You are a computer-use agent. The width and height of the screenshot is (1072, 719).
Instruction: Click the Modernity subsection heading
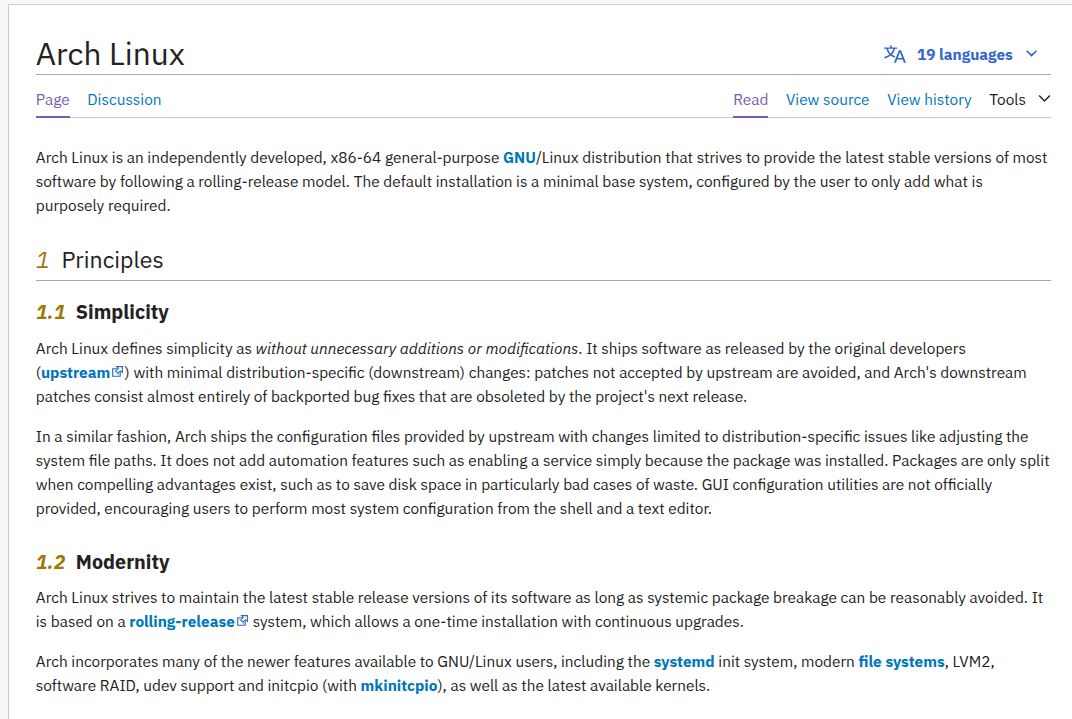click(122, 562)
